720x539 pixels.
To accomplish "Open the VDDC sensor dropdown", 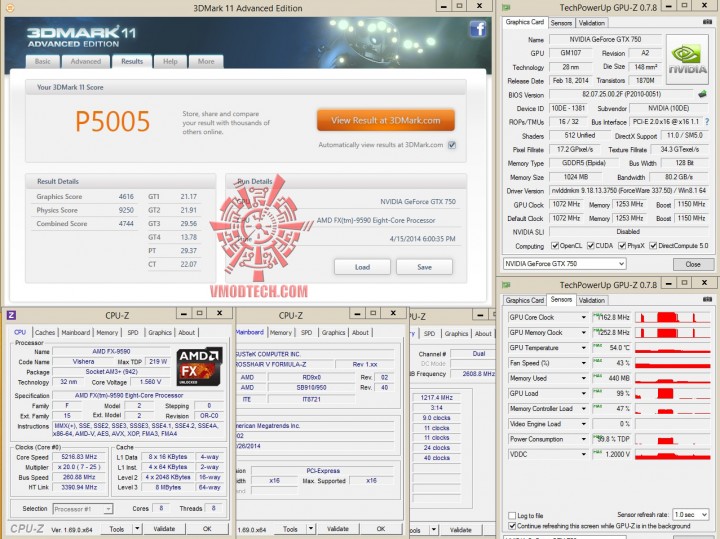I will click(584, 454).
